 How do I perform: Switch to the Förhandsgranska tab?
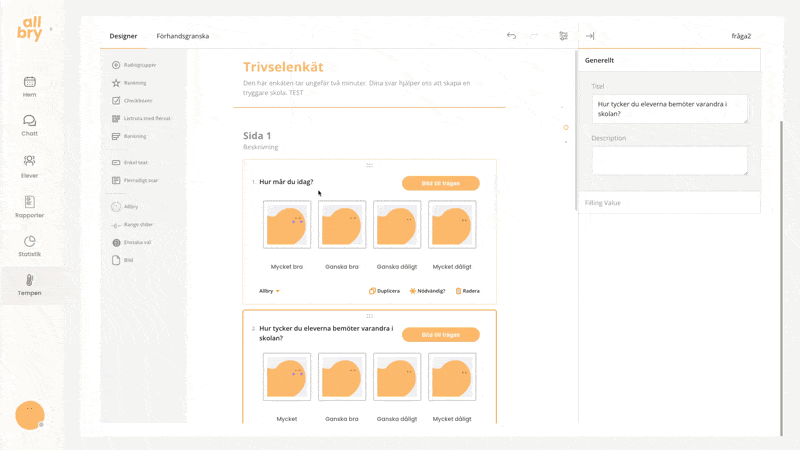tap(183, 36)
